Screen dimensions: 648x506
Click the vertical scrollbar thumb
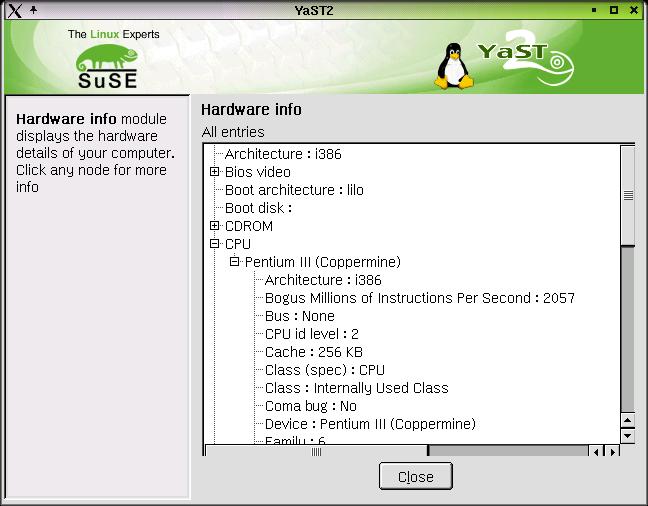point(628,195)
